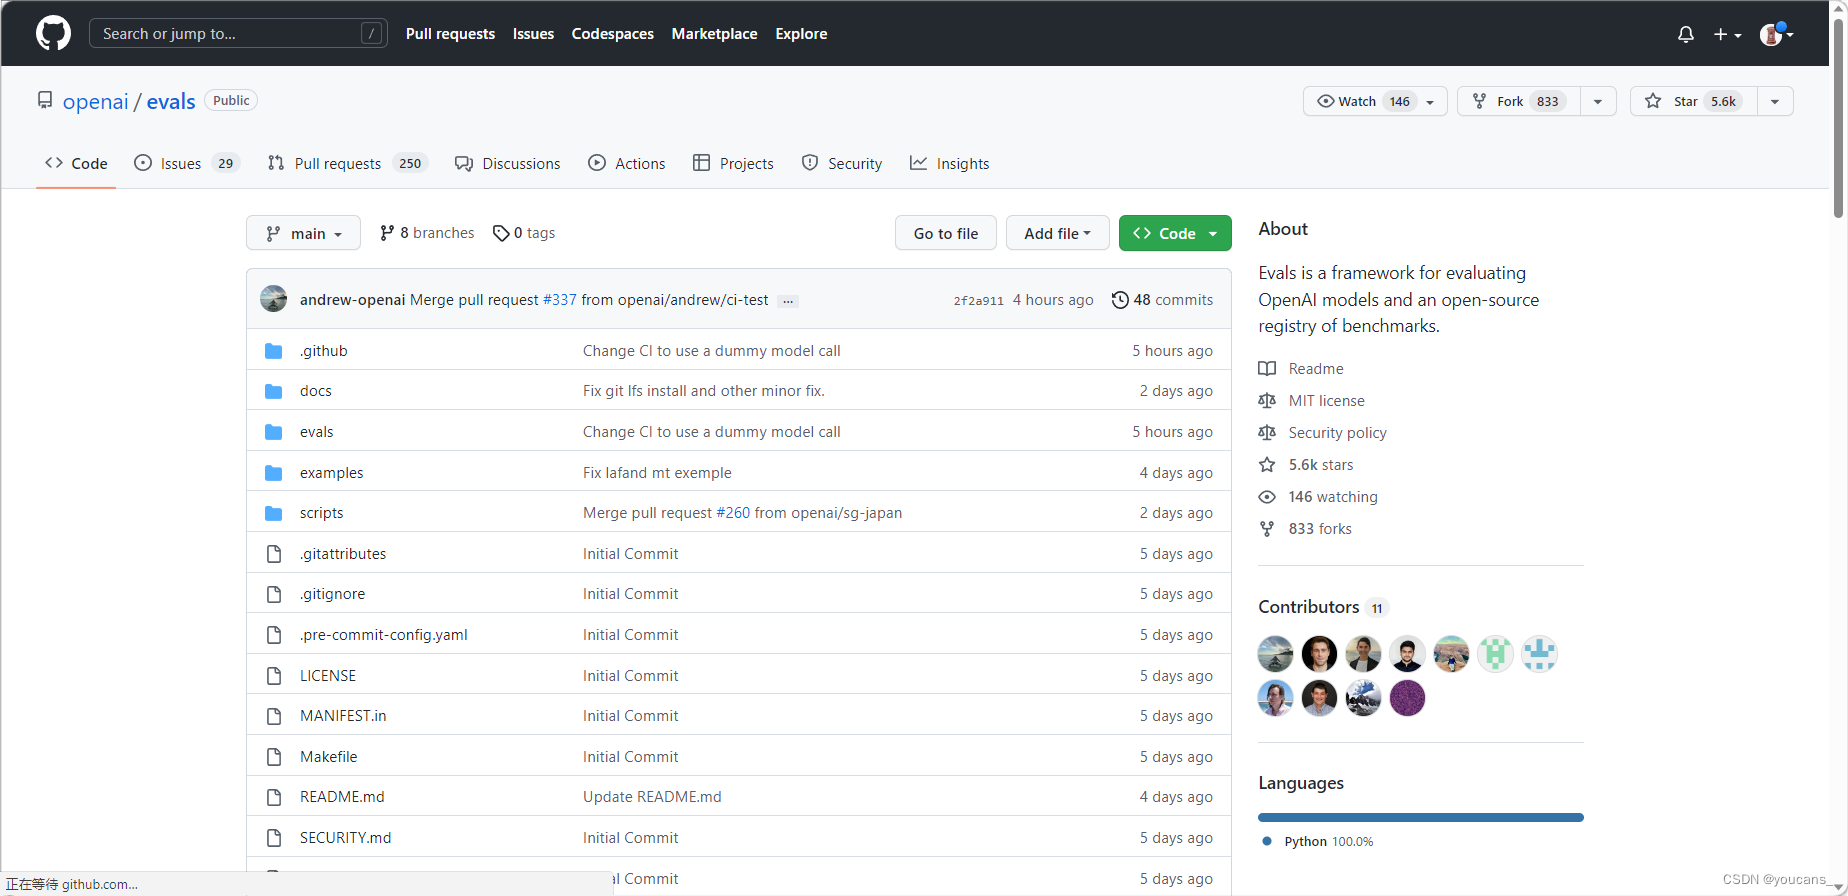1848x896 pixels.
Task: Switch to the Code tab
Action: click(76, 163)
